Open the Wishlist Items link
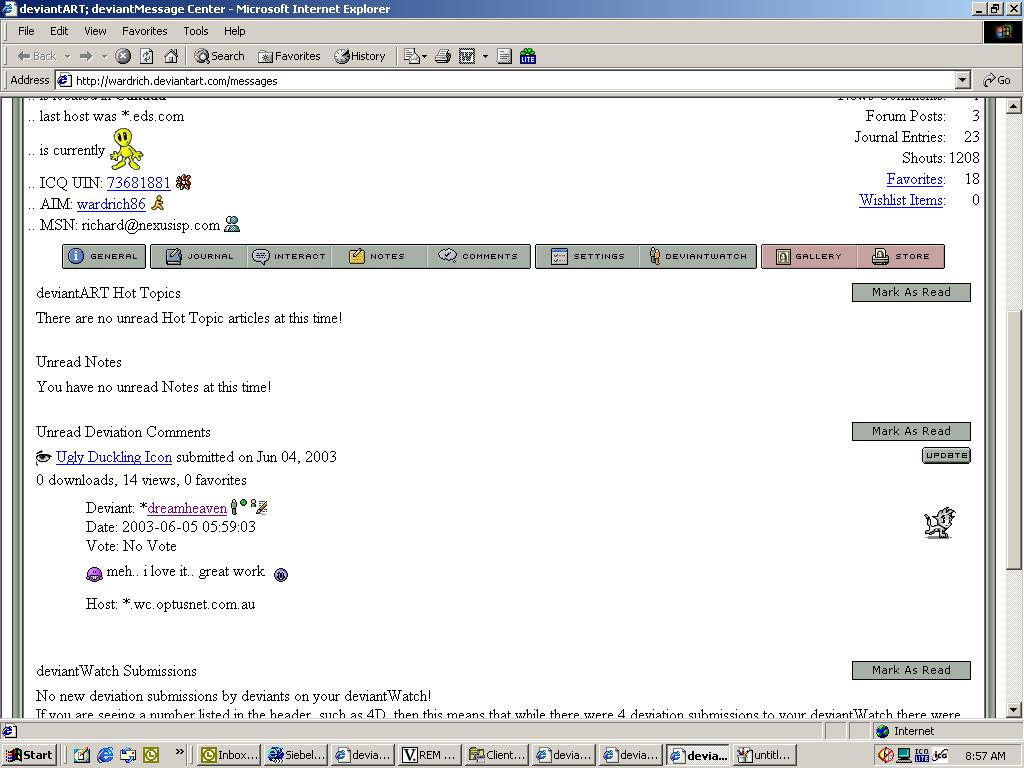This screenshot has width=1024, height=768. pyautogui.click(x=901, y=200)
